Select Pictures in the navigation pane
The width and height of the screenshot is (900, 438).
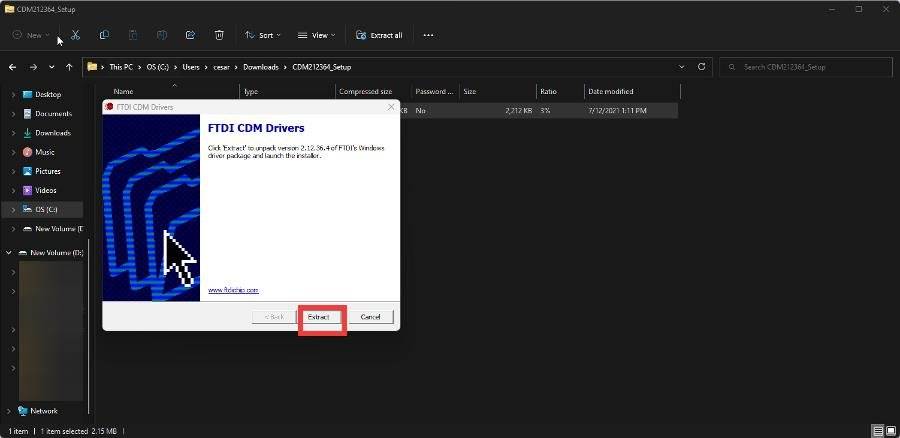(x=48, y=171)
